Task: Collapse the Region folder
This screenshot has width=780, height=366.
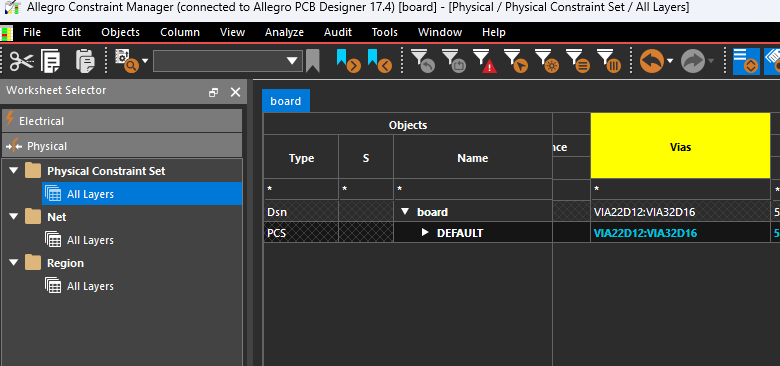Action: [13, 263]
